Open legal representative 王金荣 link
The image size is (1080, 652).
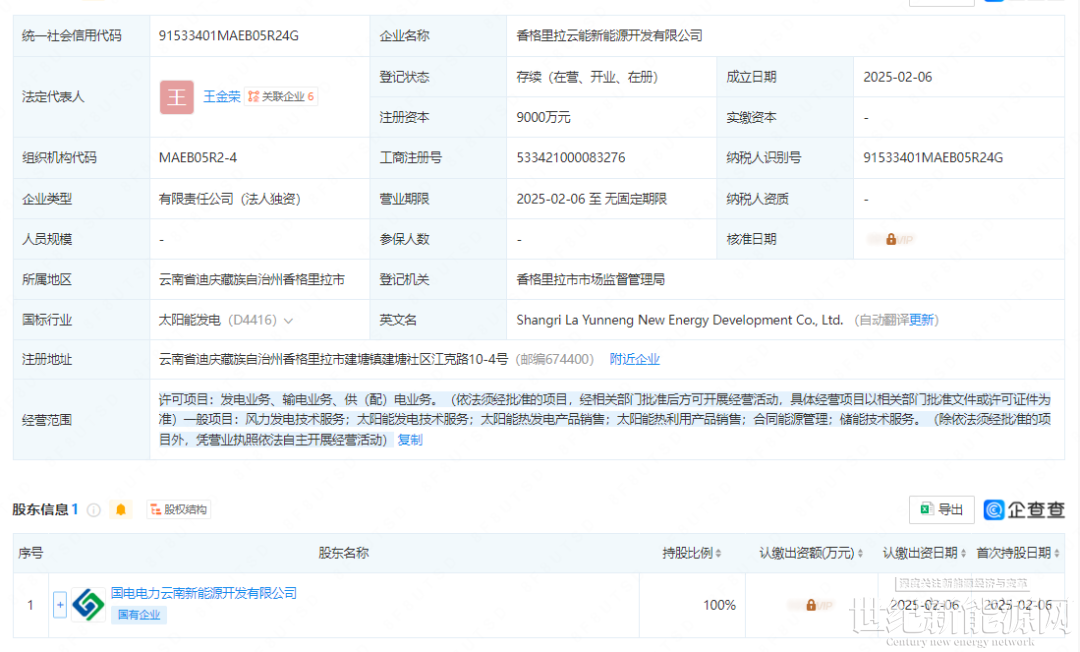tap(222, 96)
